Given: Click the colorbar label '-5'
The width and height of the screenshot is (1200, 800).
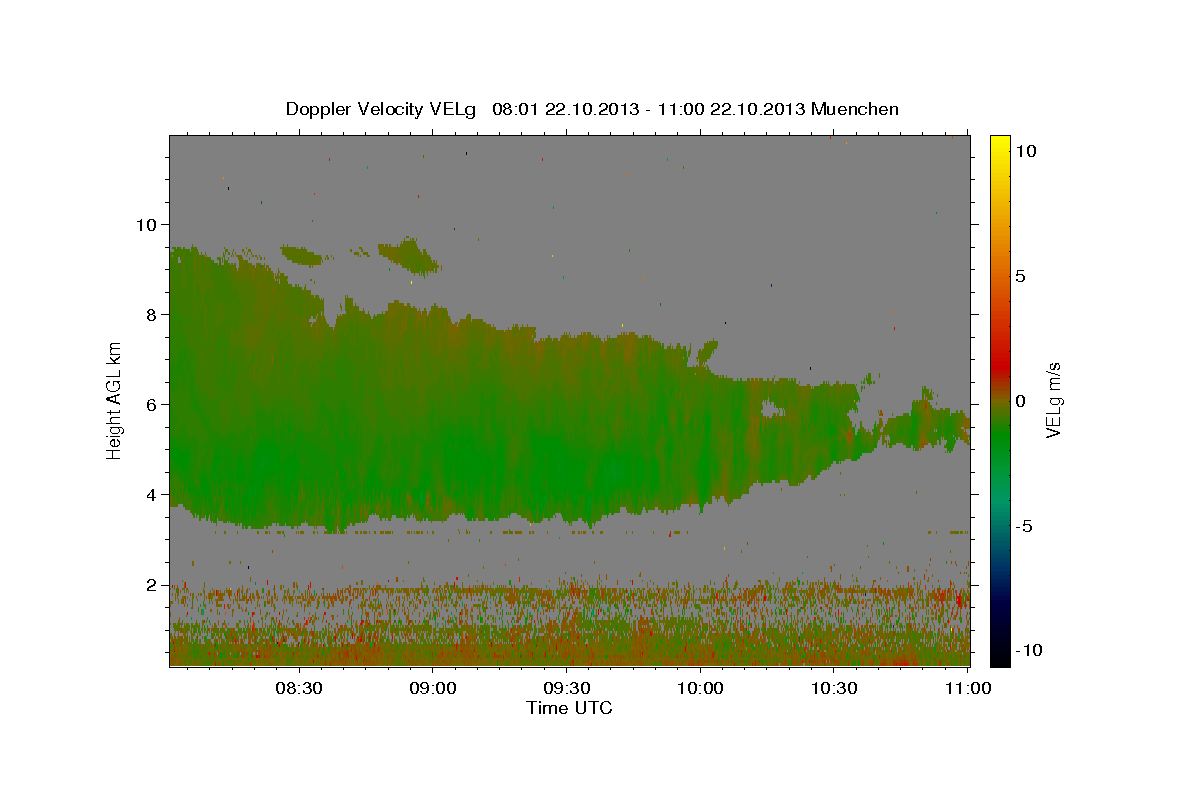Looking at the screenshot, I should tap(1024, 526).
